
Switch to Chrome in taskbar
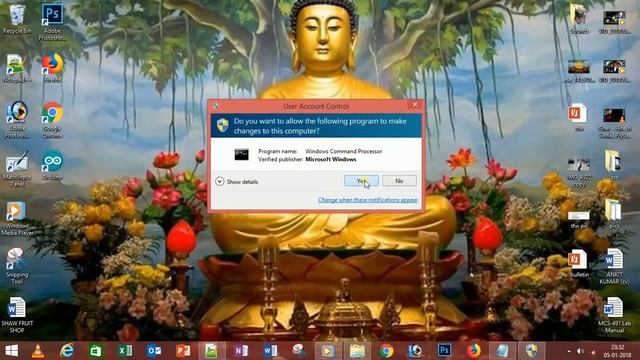[x=386, y=351]
